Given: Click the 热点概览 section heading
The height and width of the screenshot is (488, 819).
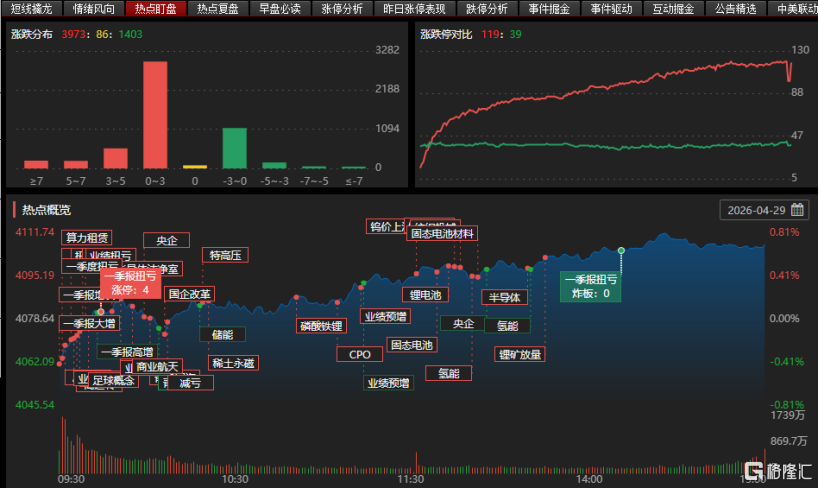Looking at the screenshot, I should tap(46, 210).
